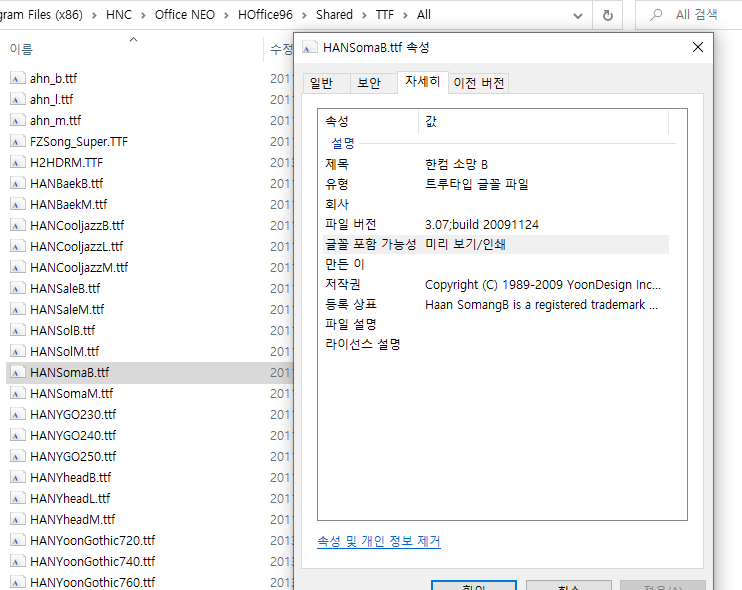Click the 속성 및 개인 정보 제거 link

pyautogui.click(x=379, y=541)
